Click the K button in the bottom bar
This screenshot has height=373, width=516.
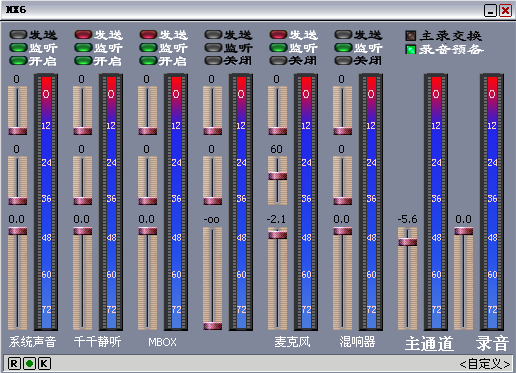[x=44, y=363]
